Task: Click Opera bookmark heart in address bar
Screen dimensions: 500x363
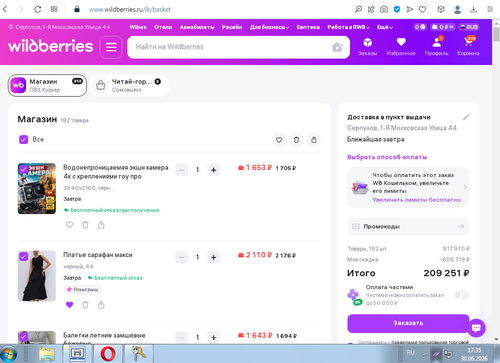Action: (422, 9)
